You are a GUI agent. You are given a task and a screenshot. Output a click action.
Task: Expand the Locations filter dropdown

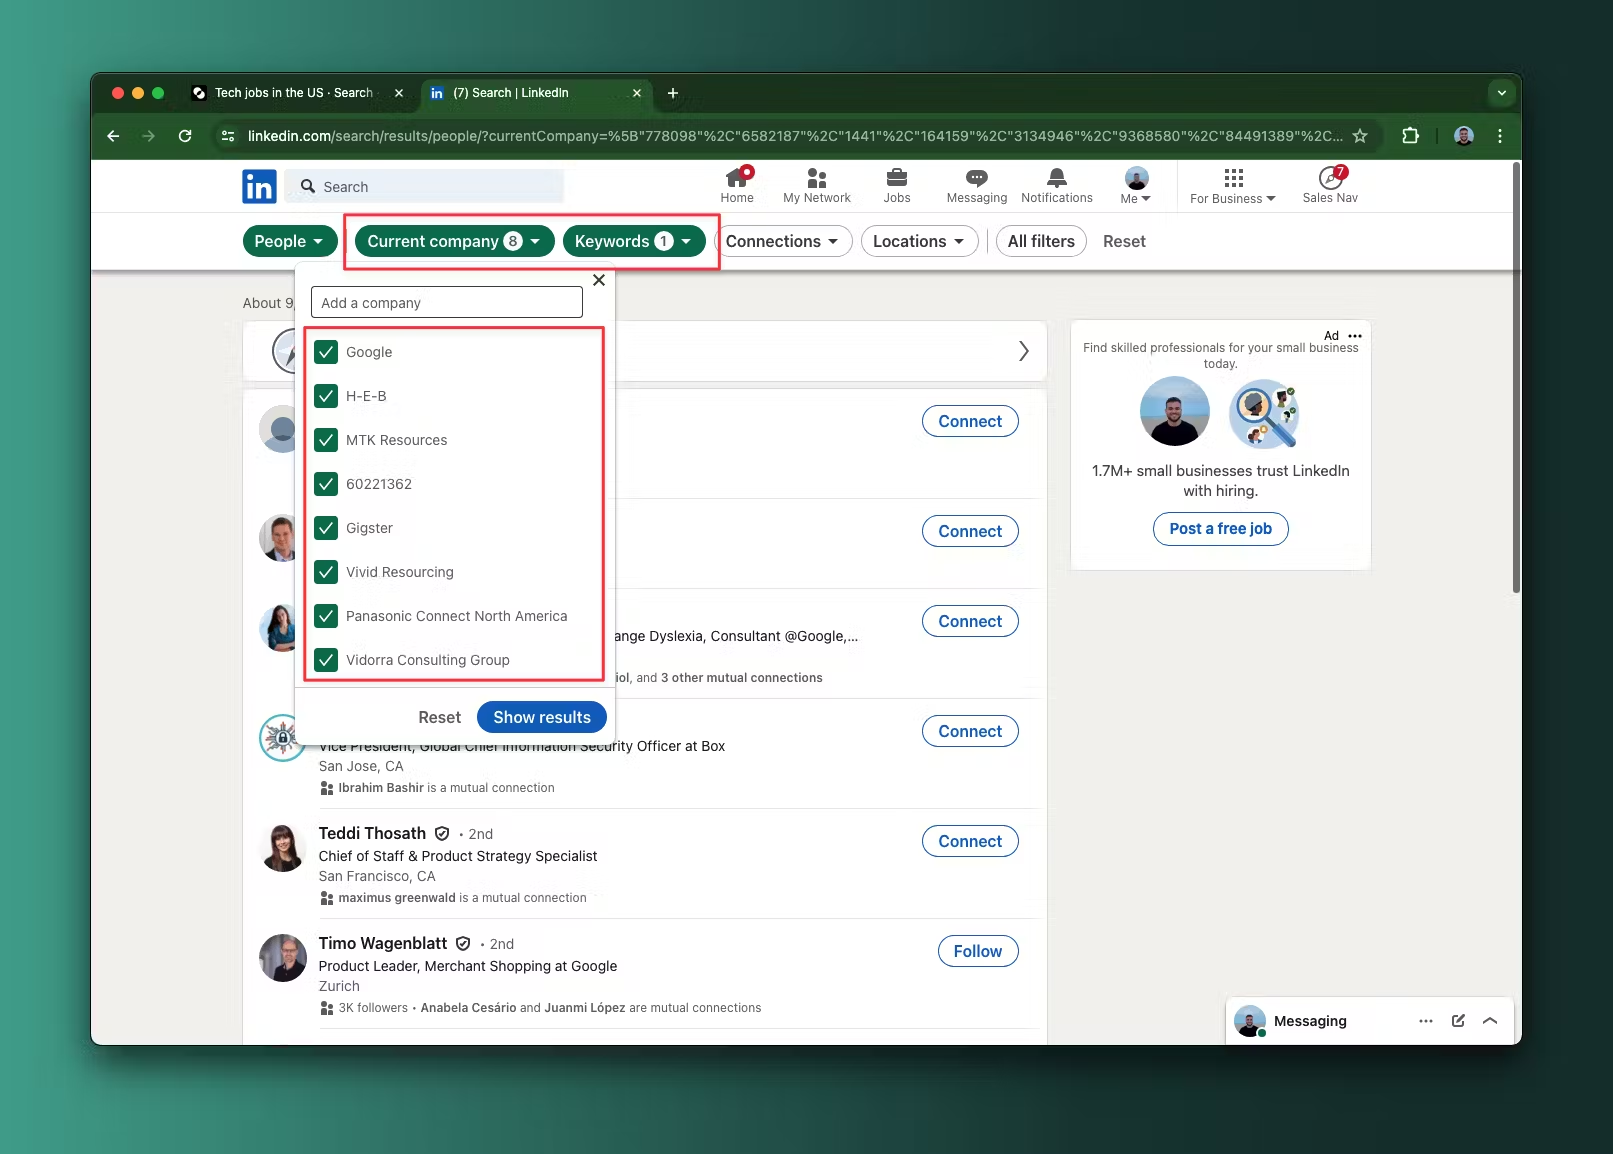coord(919,241)
